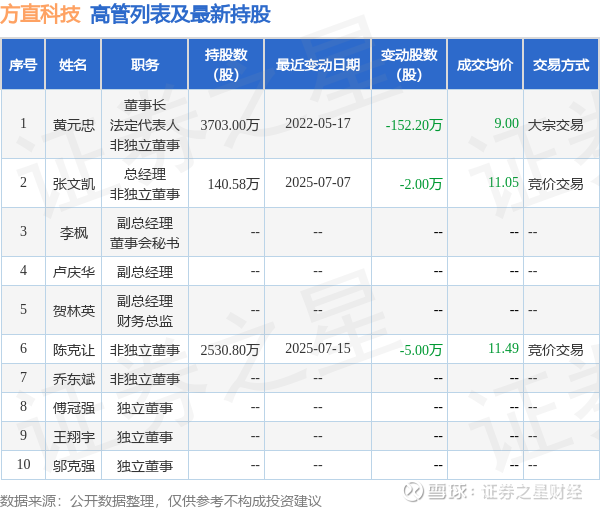This screenshot has height=510, width=600.
Task: Click 陈克让's position 非独立董事
Action: point(145,350)
